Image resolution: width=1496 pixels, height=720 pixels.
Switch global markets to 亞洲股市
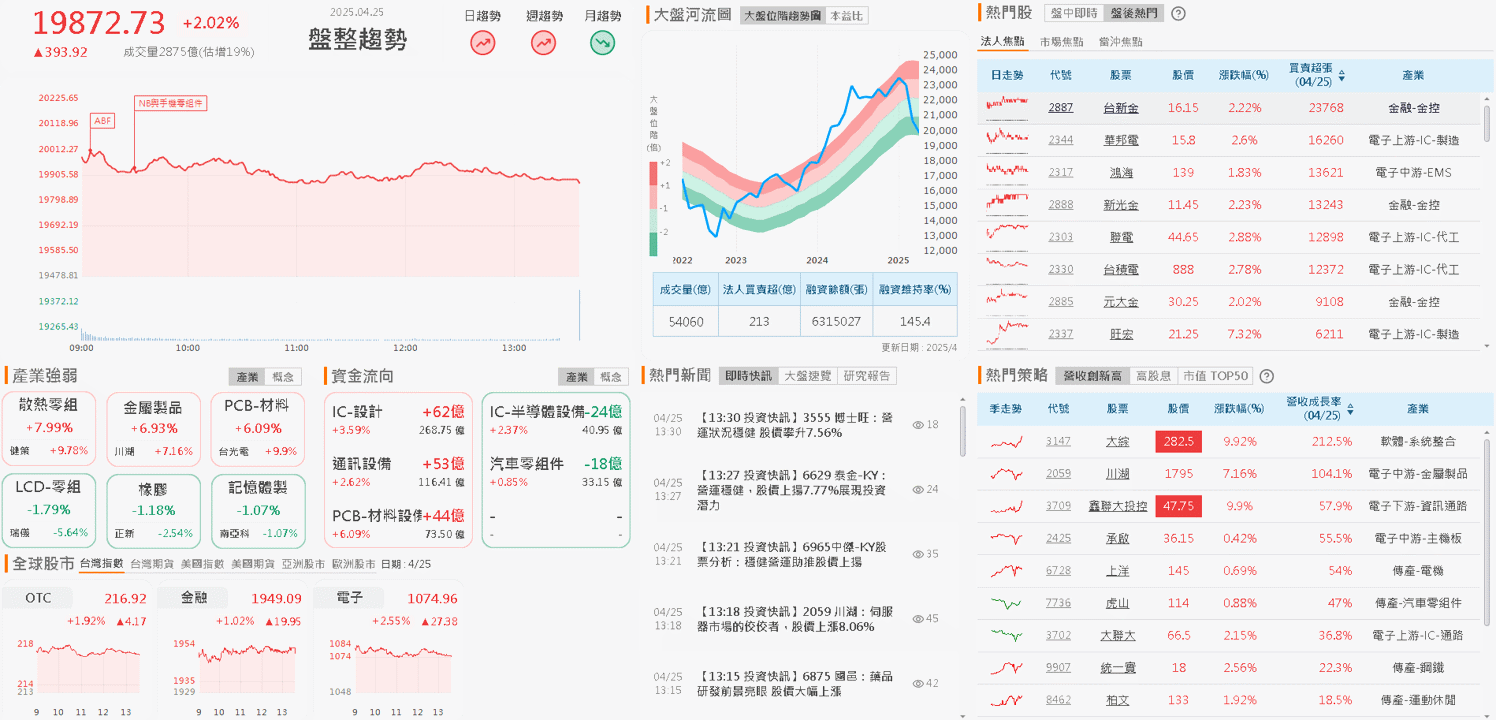point(303,564)
